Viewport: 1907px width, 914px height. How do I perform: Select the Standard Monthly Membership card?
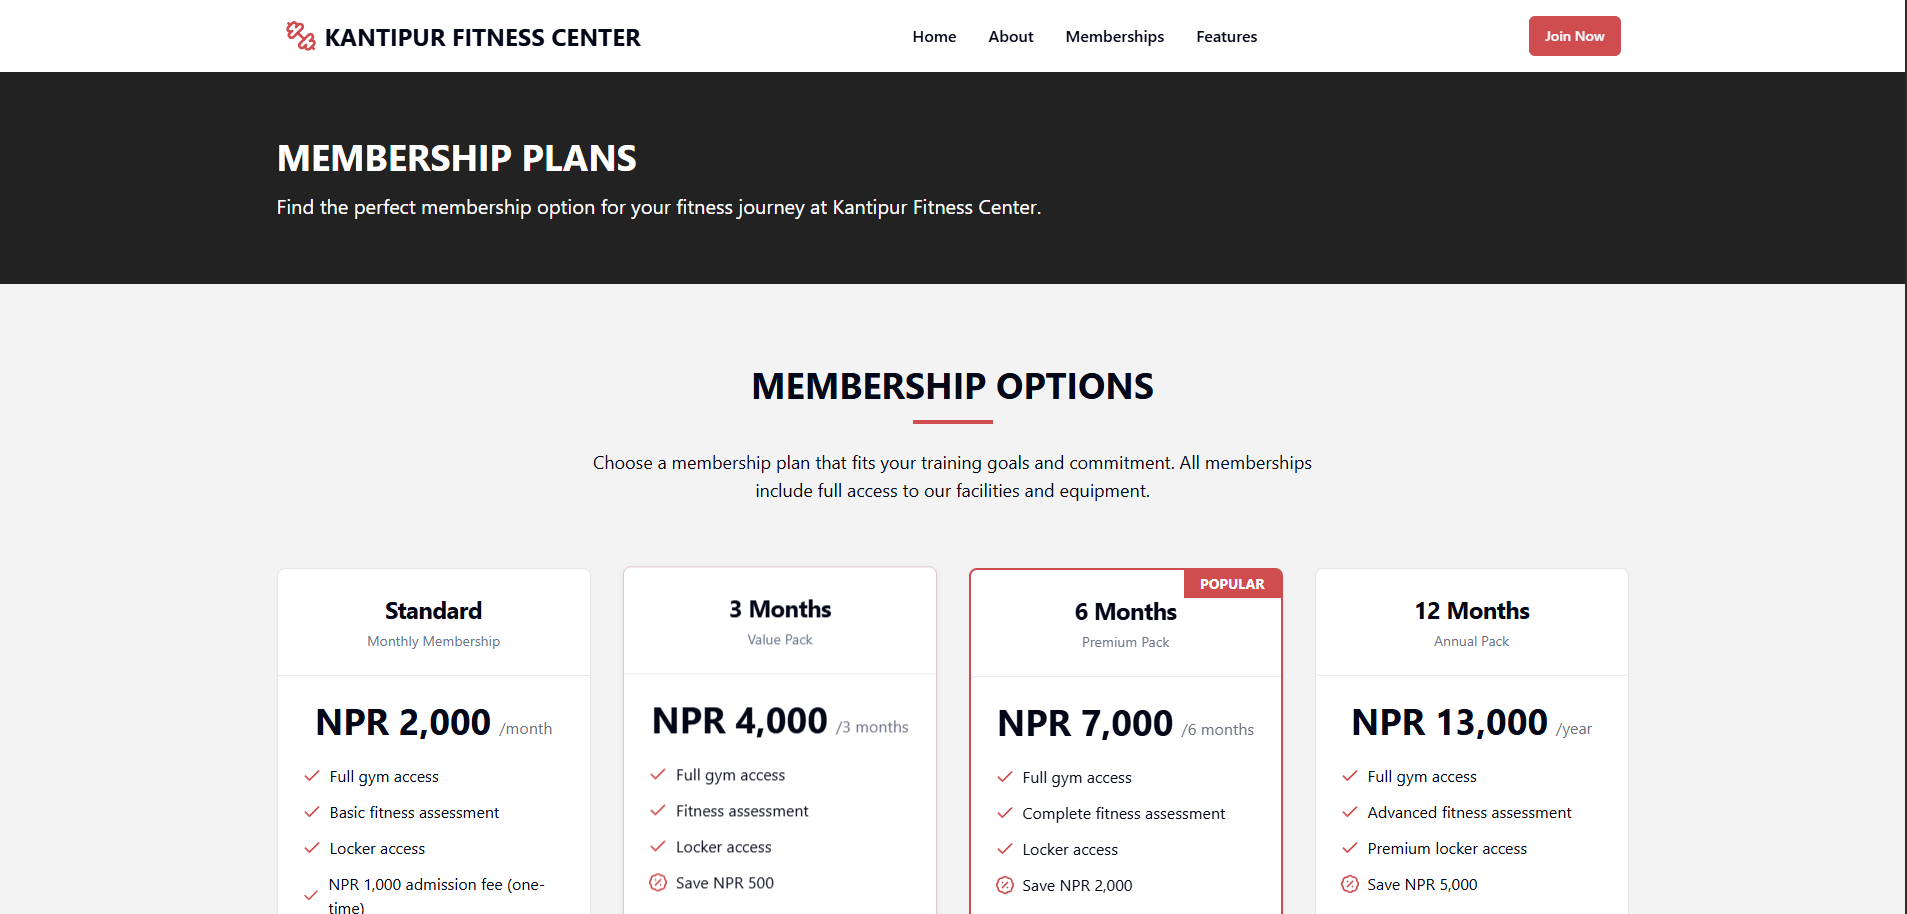point(433,622)
